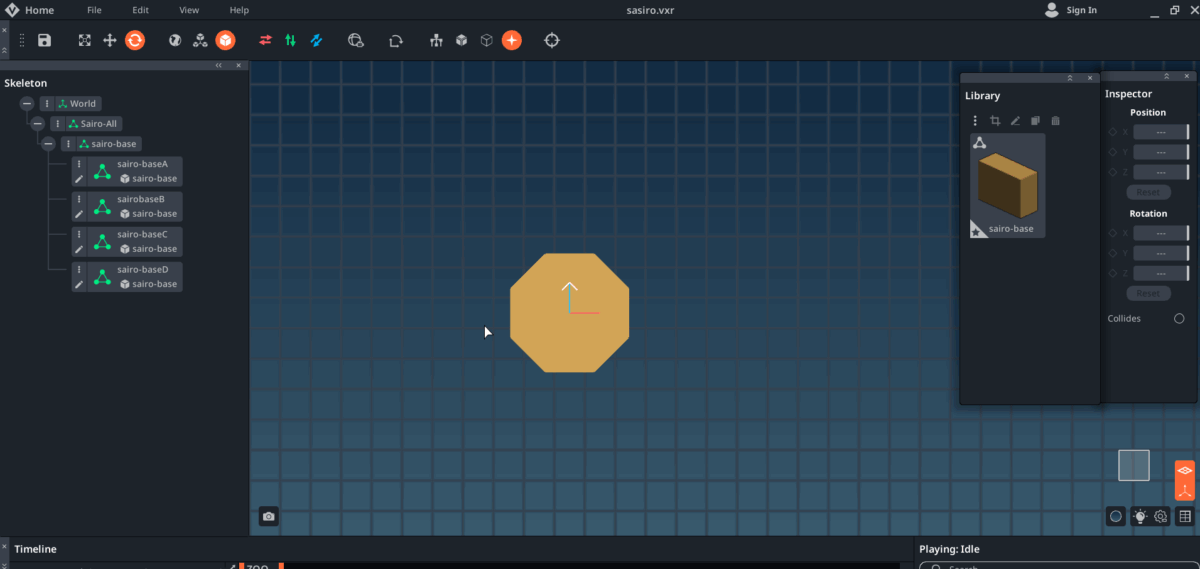Image resolution: width=1200 pixels, height=569 pixels.
Task: Edit sairobaseB with its pencil icon
Action: coord(79,214)
